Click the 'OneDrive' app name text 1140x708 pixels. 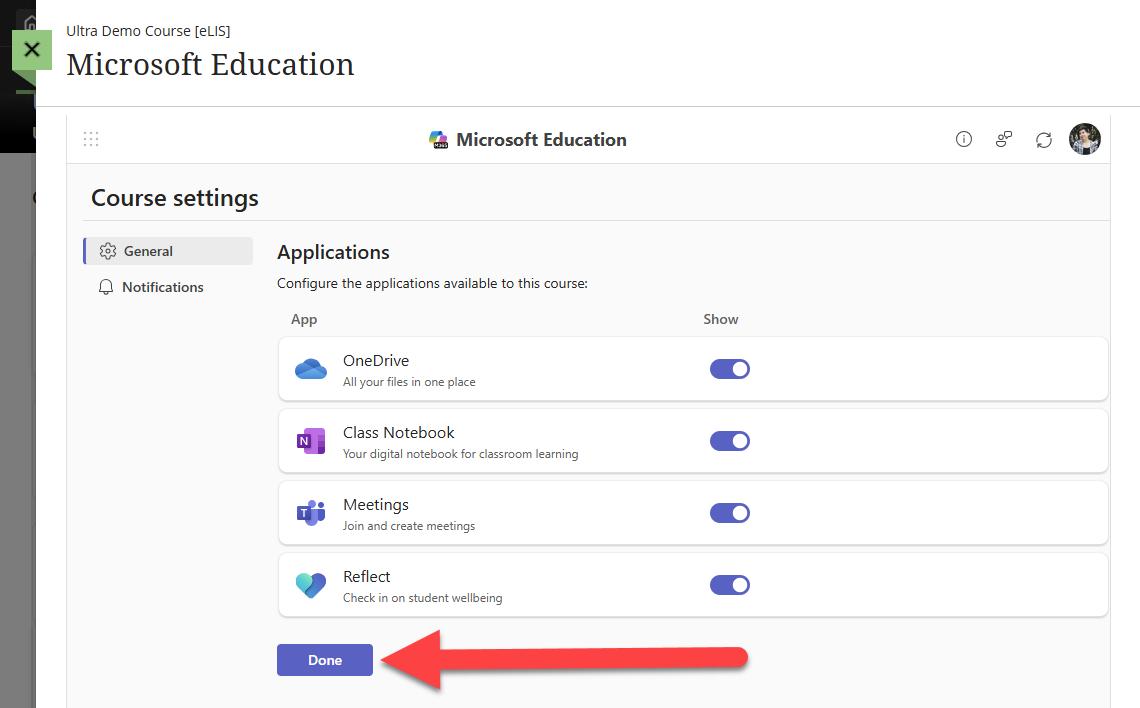[376, 361]
